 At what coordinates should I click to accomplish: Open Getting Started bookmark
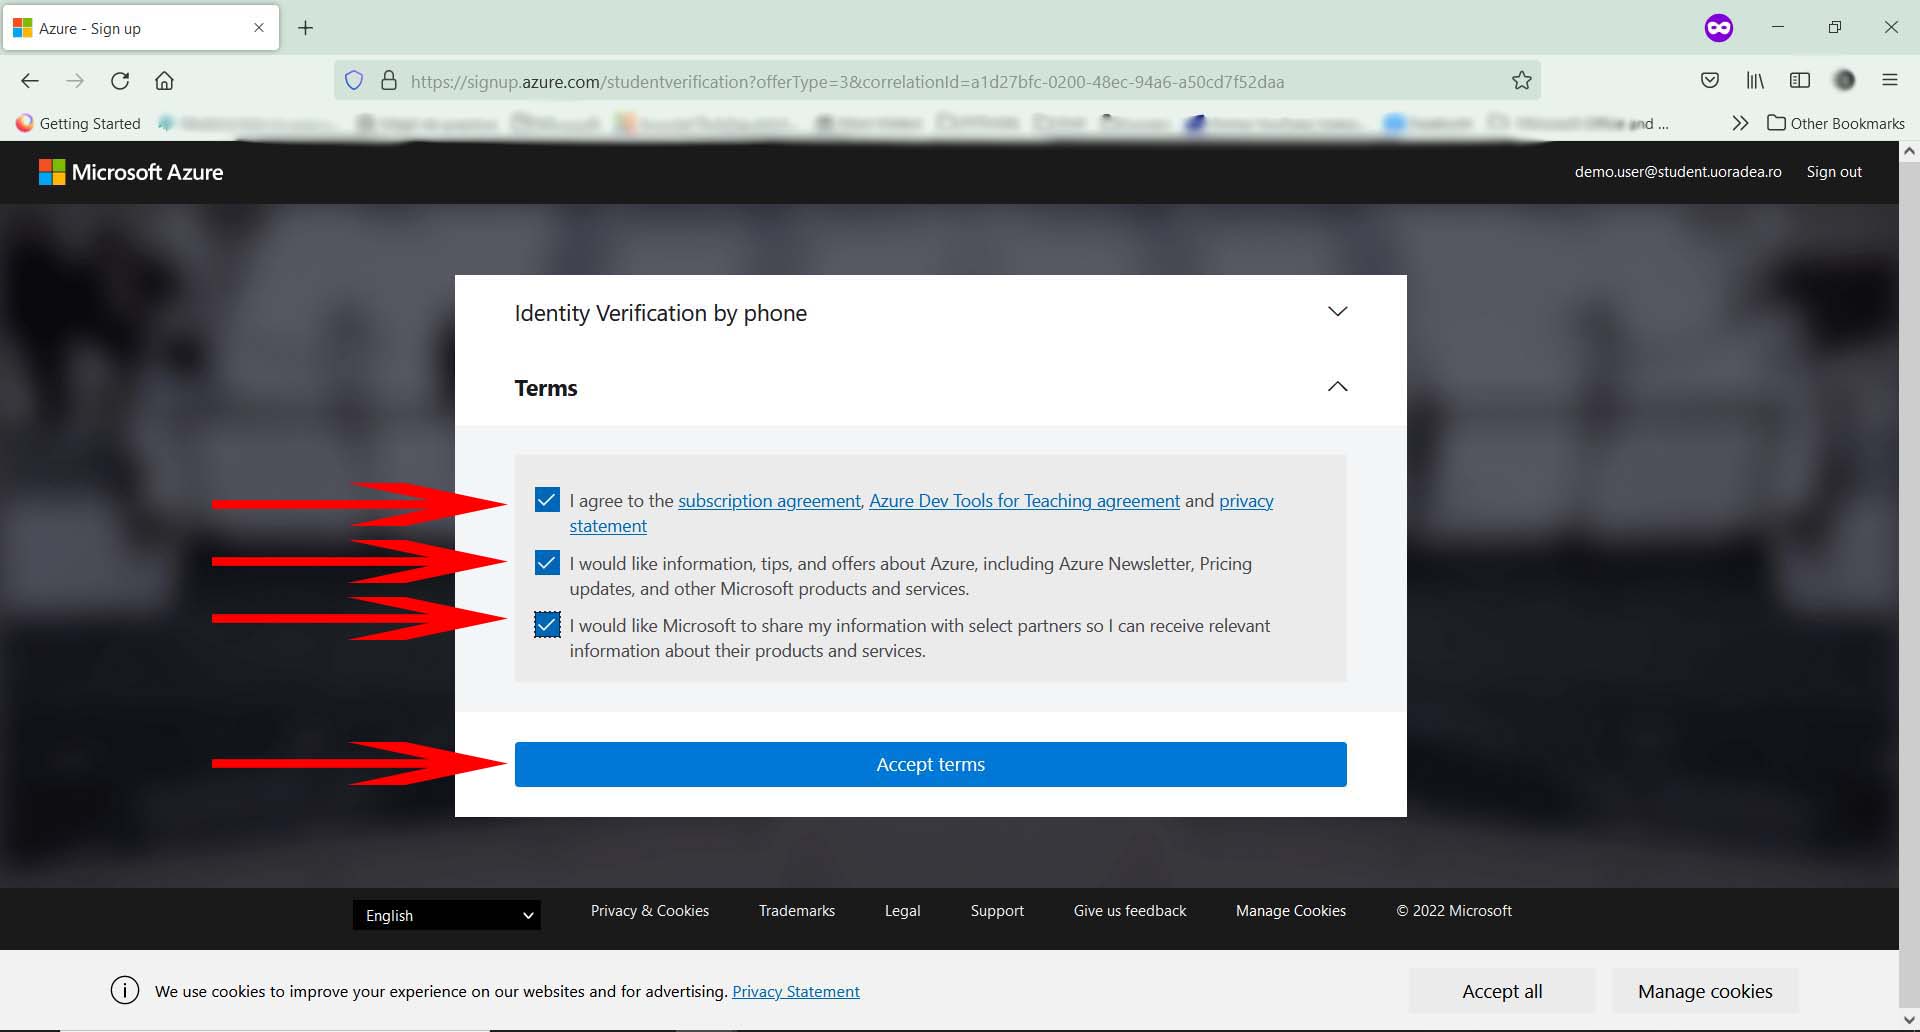pos(78,123)
